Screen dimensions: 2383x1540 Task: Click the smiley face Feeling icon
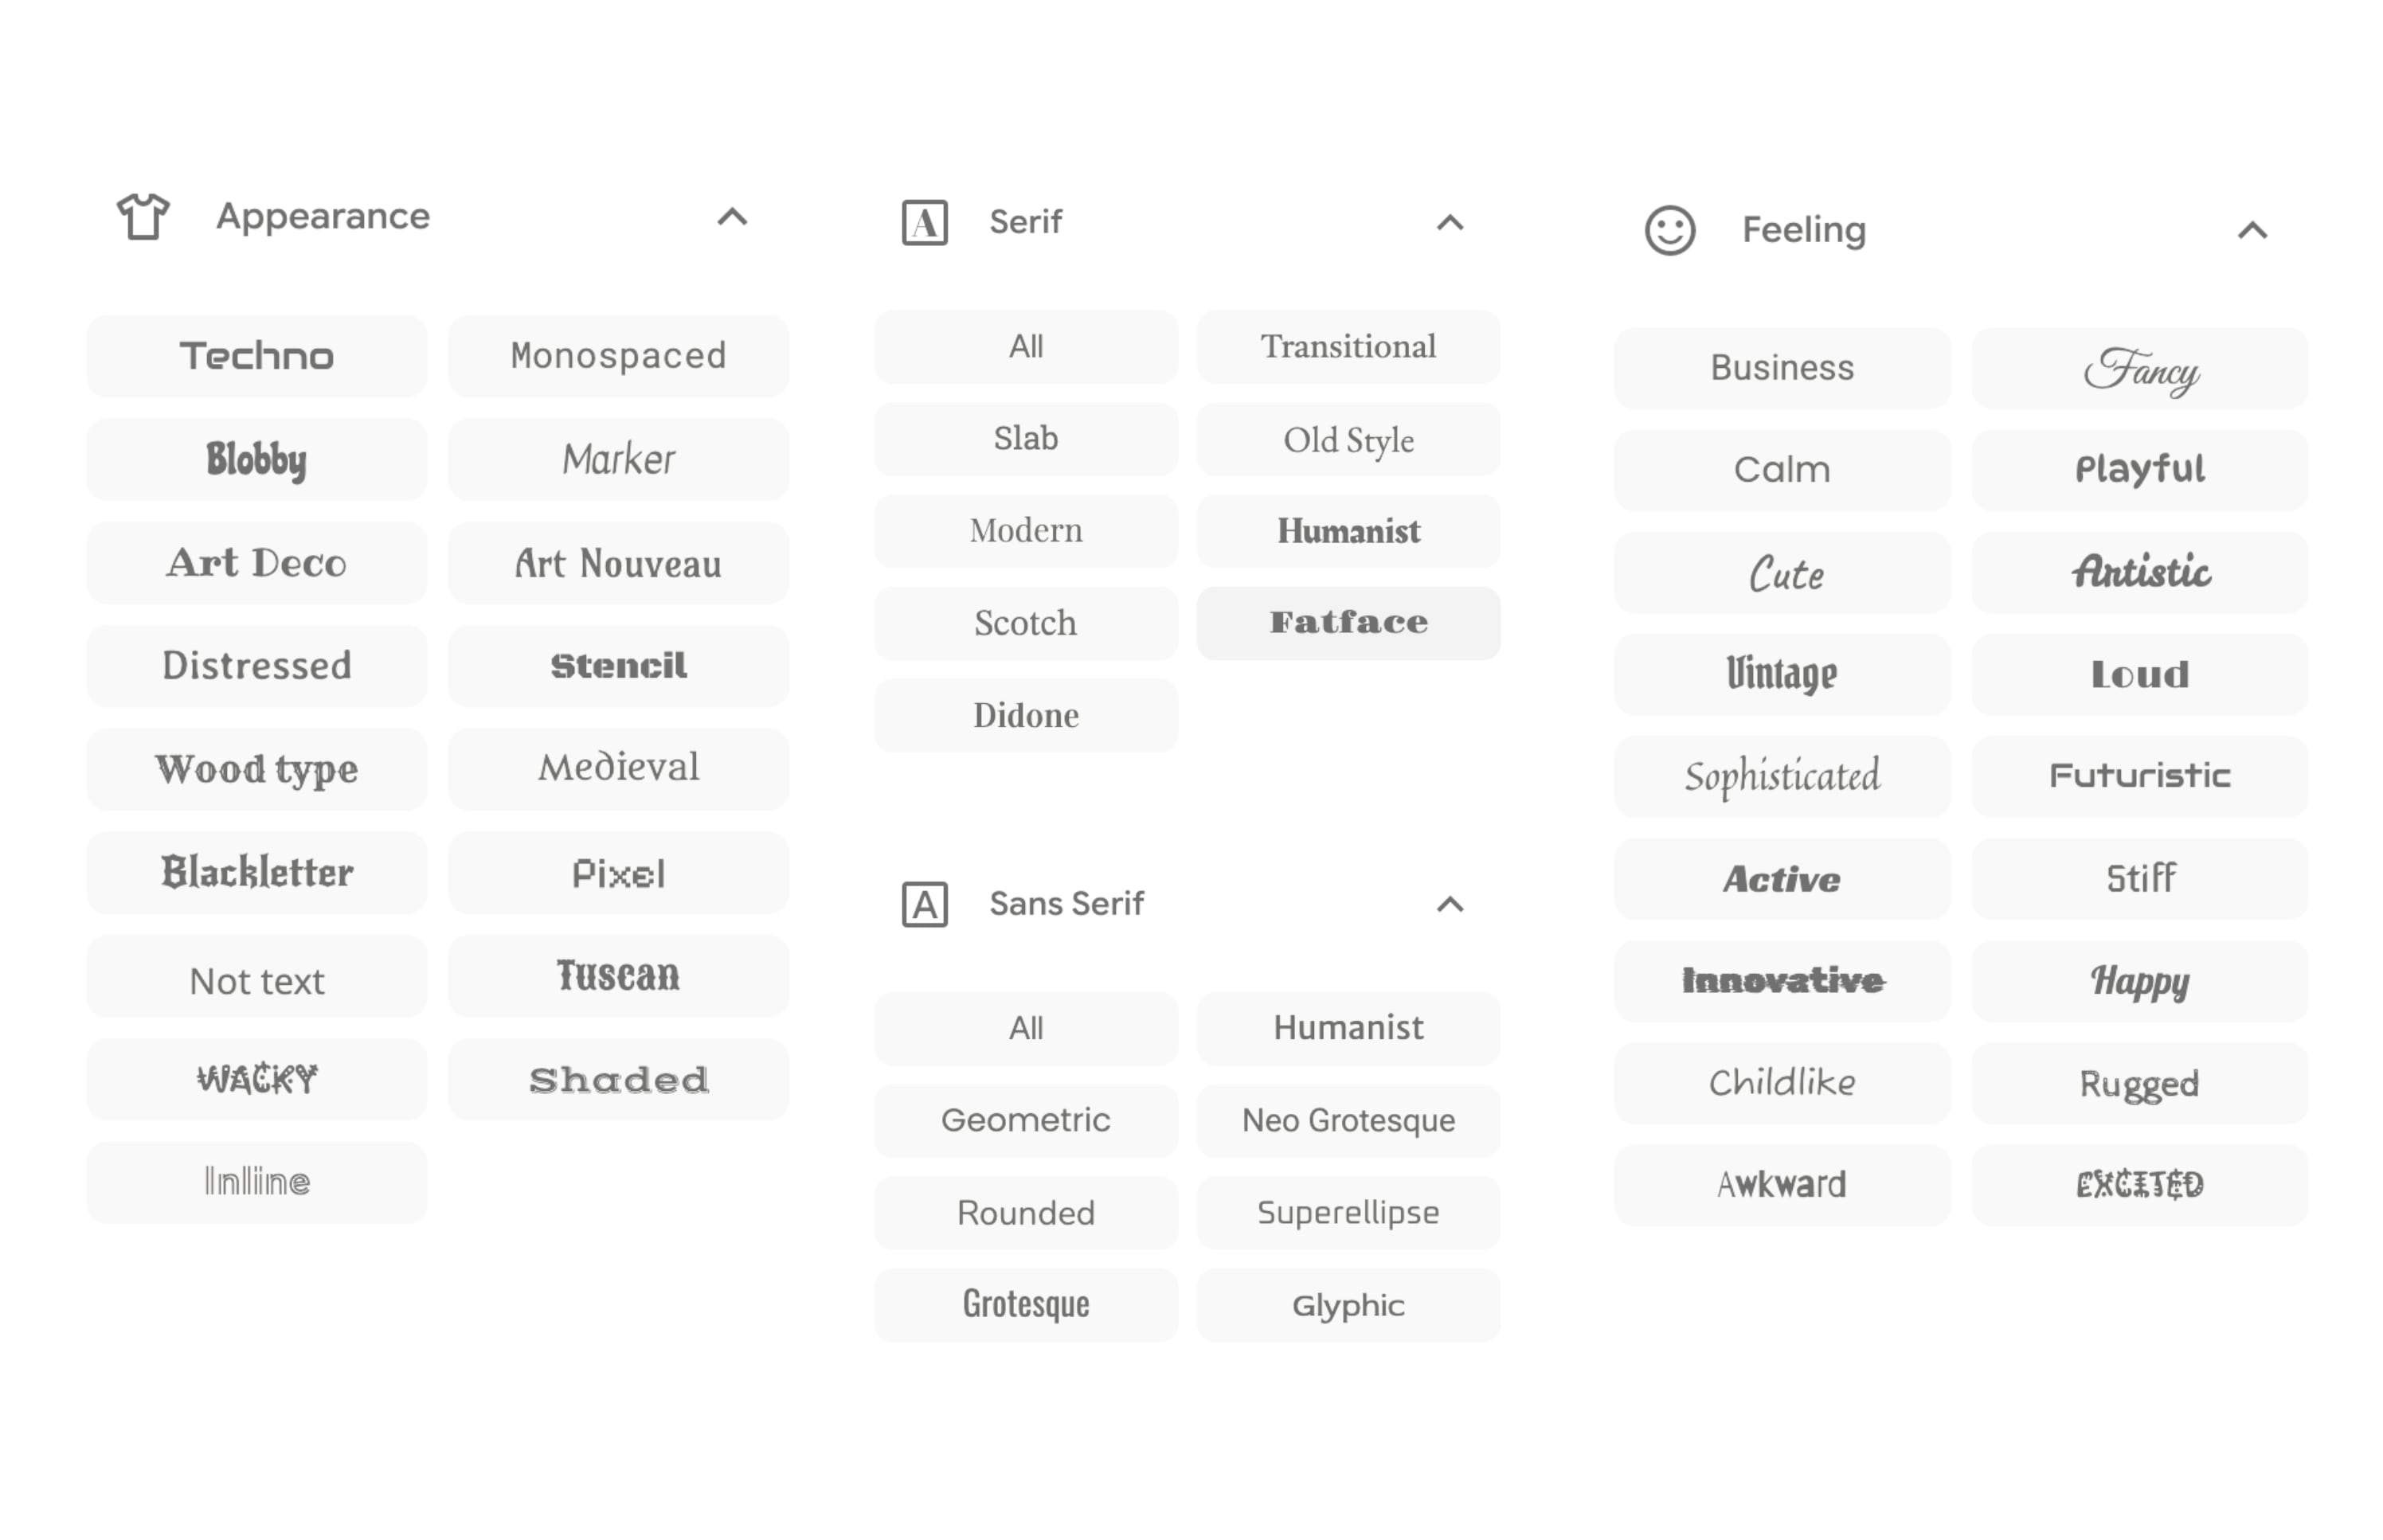(x=1669, y=230)
